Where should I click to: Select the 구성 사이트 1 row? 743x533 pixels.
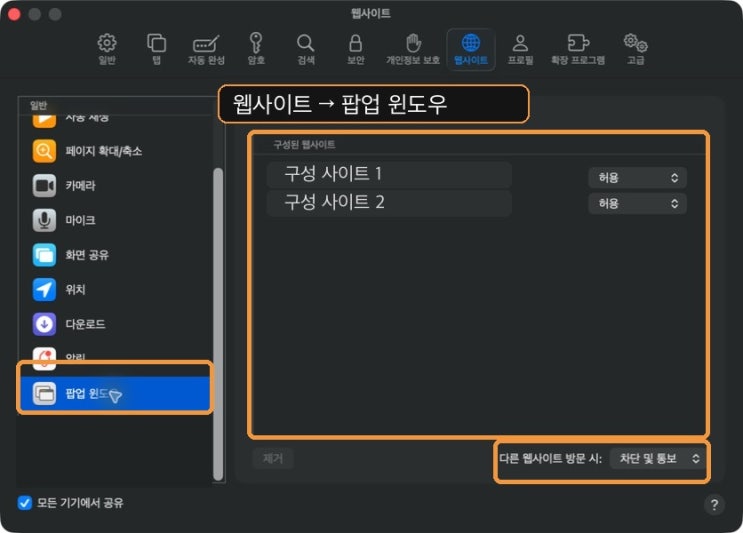(389, 174)
